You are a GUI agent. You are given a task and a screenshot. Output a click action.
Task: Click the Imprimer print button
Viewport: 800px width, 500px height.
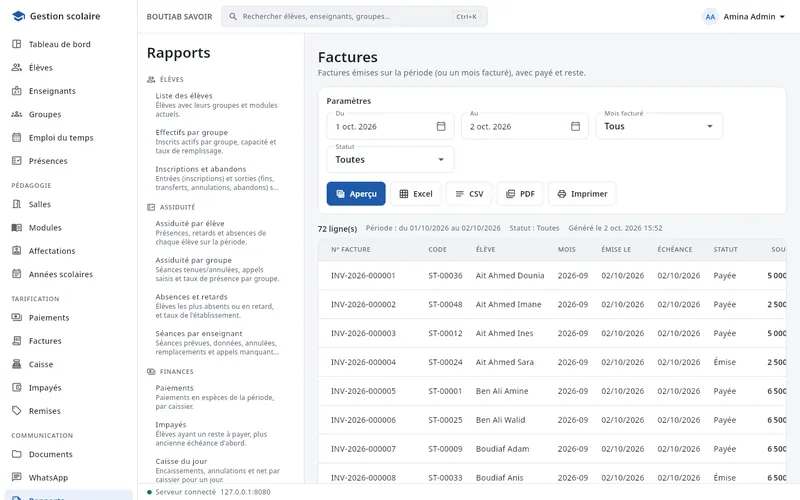[582, 194]
